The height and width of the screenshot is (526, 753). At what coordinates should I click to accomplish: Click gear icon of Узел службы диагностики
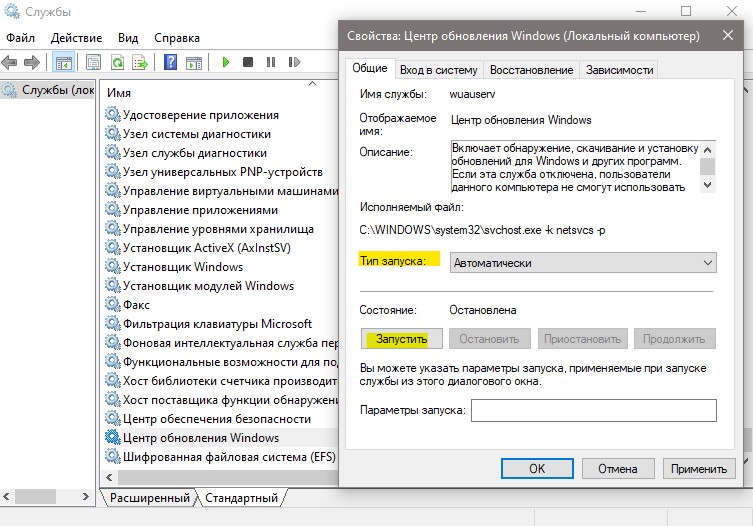112,152
